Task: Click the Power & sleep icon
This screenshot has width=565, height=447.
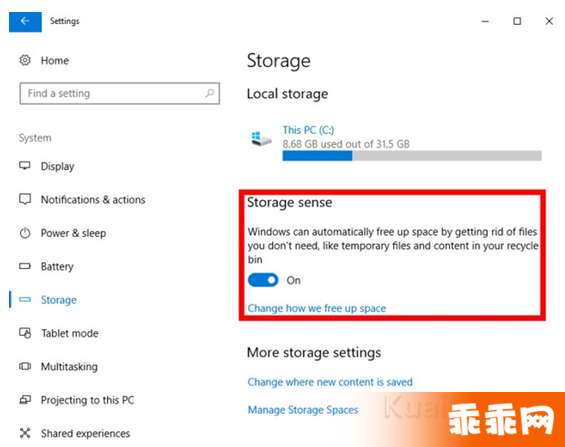Action: point(25,233)
